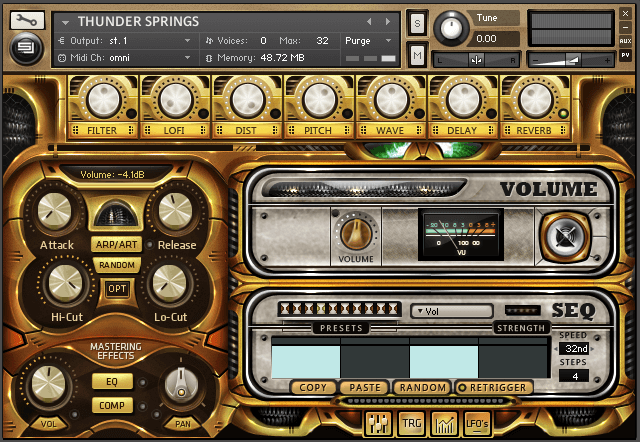Image resolution: width=640 pixels, height=442 pixels.
Task: Open the Vol sequencer target dropdown
Action: 450,311
